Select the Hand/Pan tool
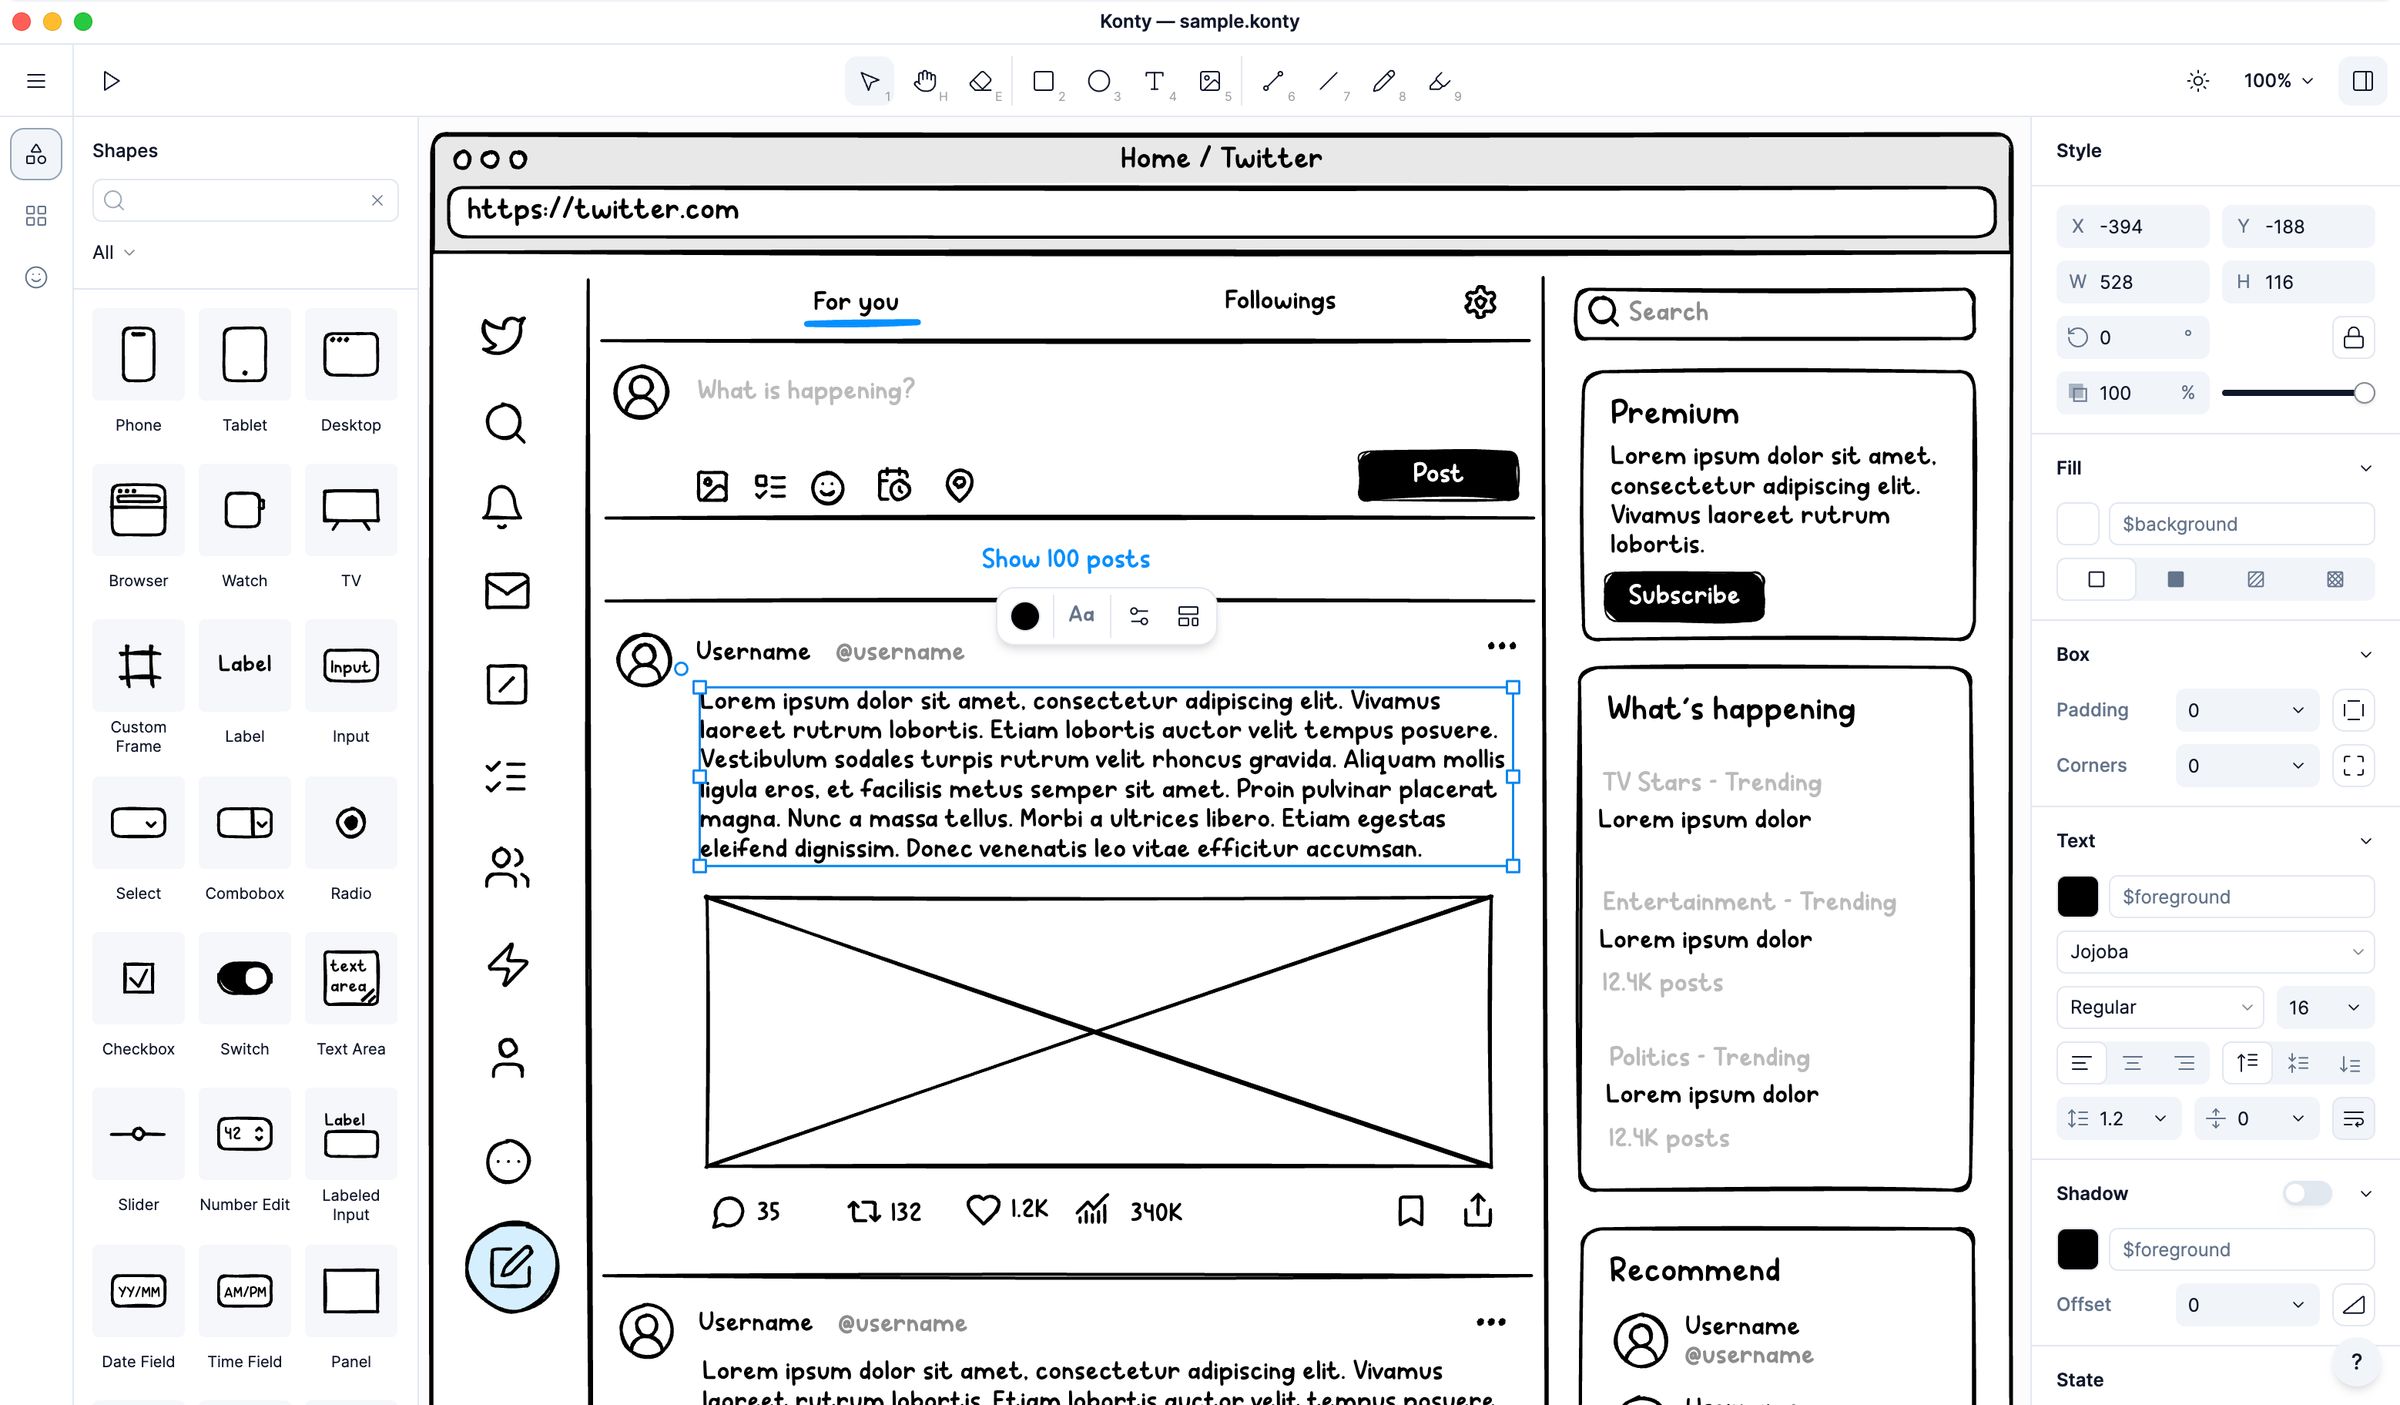Image resolution: width=2400 pixels, height=1405 pixels. point(925,79)
